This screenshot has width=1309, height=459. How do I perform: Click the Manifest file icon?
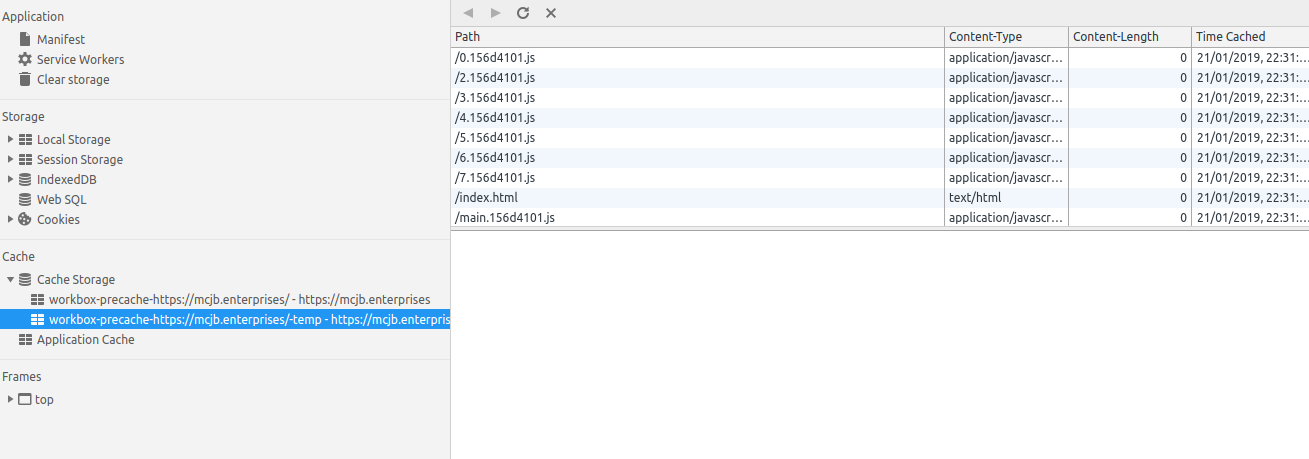pyautogui.click(x=25, y=39)
